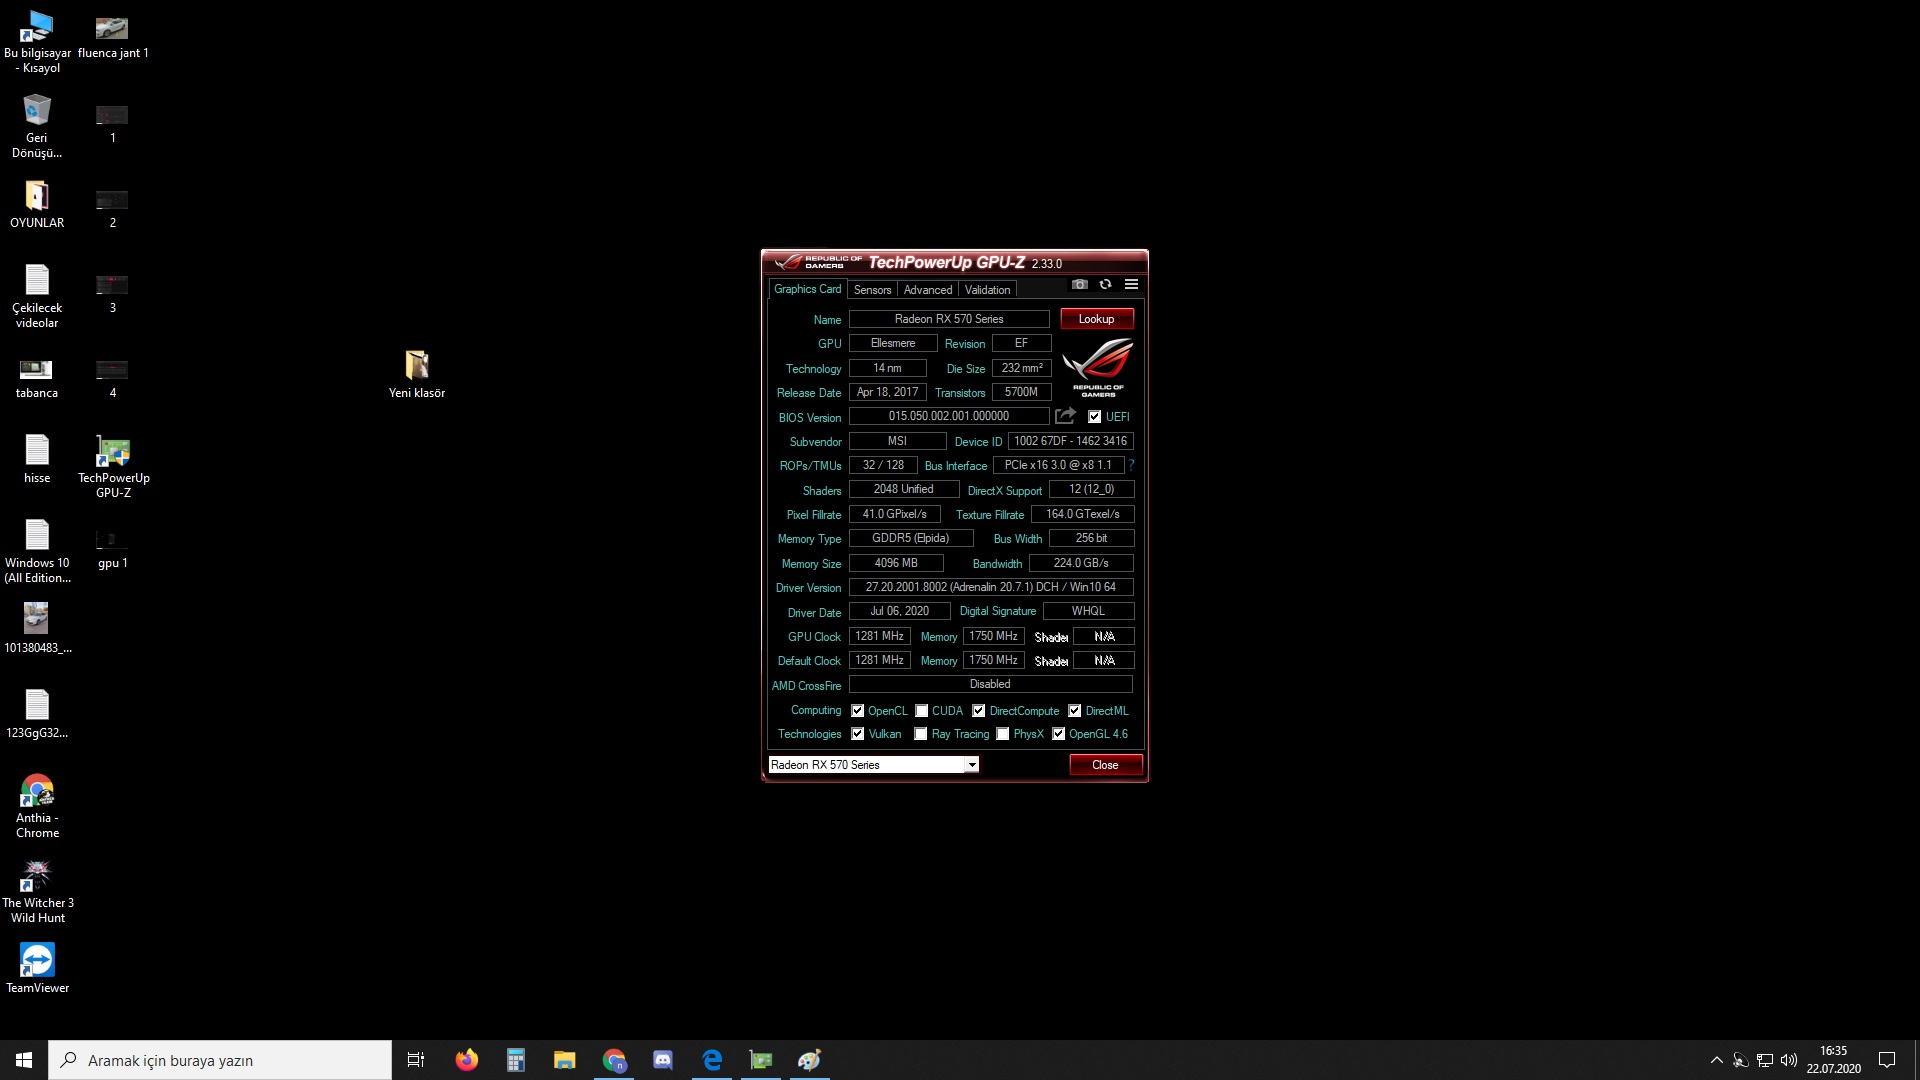Switch to the Sensors tab
Image resolution: width=1920 pixels, height=1080 pixels.
tap(872, 290)
